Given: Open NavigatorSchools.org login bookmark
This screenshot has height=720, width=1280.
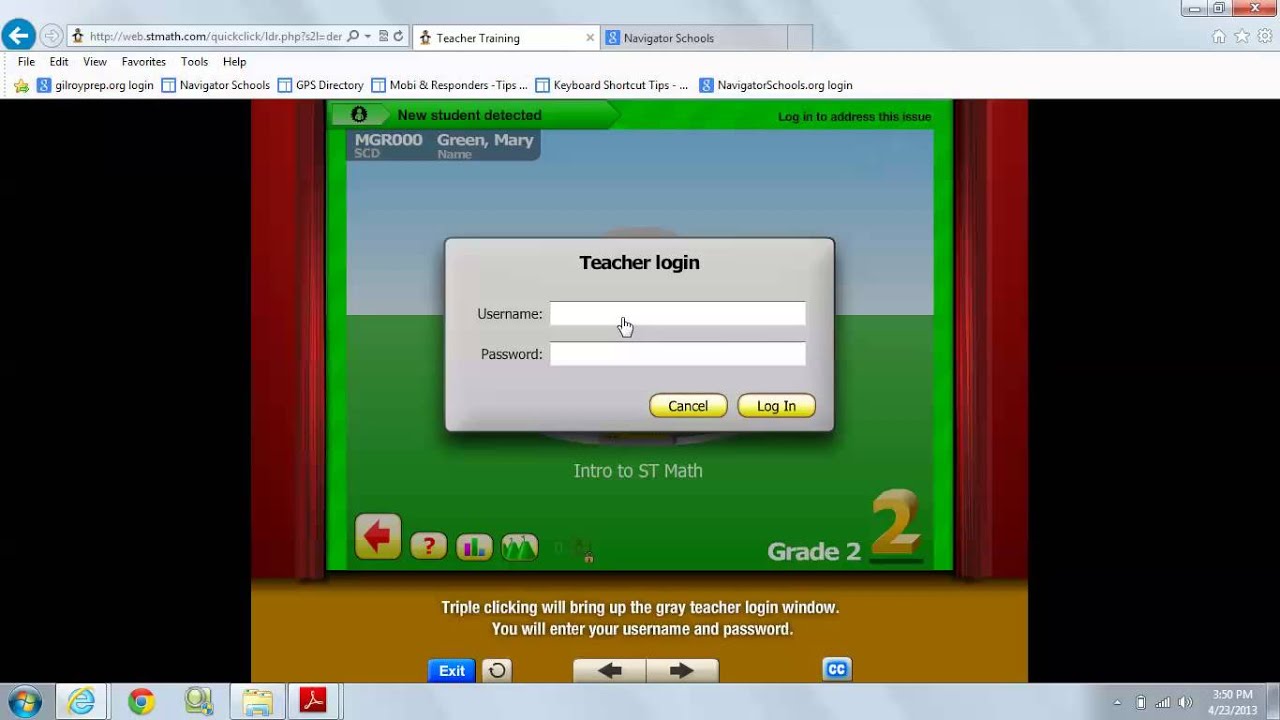Looking at the screenshot, I should click(x=776, y=85).
